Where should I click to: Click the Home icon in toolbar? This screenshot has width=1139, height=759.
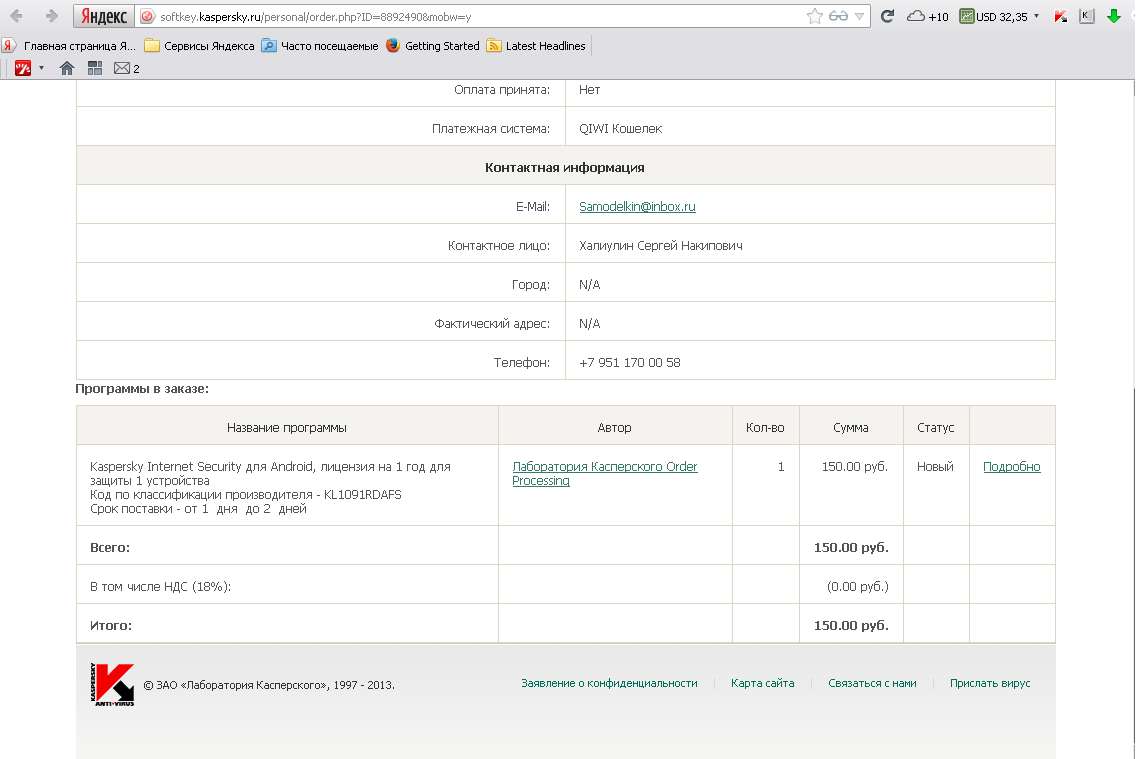click(x=67, y=68)
